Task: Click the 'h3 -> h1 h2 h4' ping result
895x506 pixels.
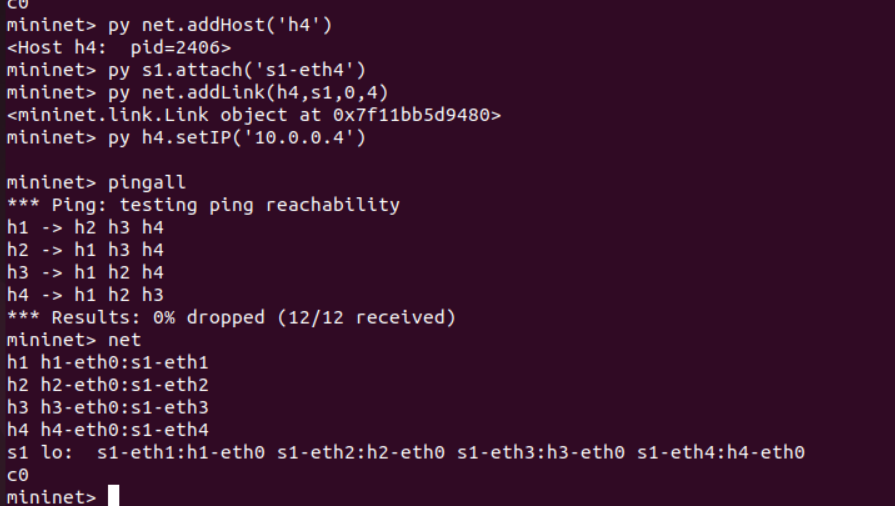Action: 85,272
